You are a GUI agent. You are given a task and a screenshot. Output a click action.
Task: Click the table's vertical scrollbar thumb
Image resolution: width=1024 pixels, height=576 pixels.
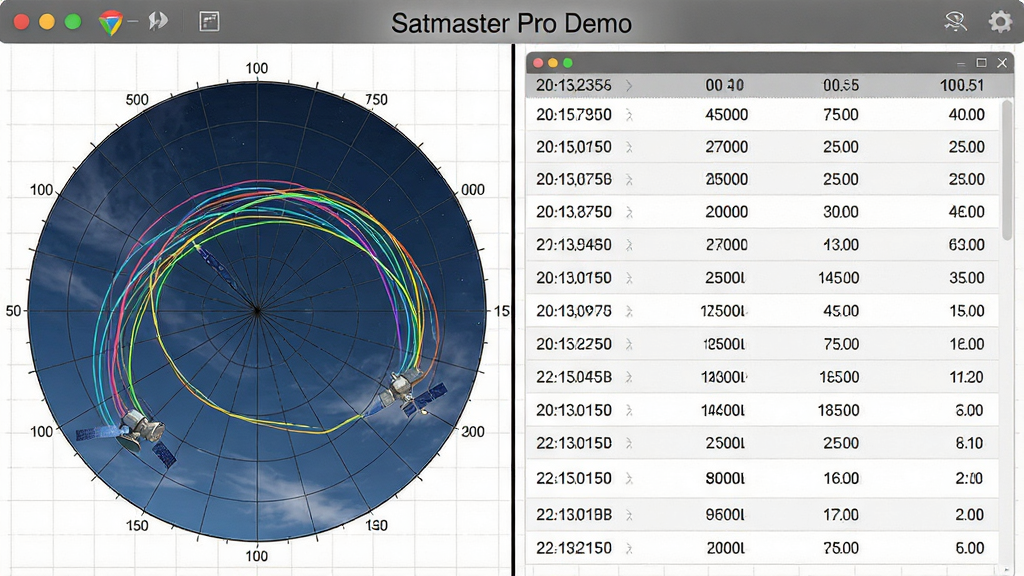[x=1007, y=170]
